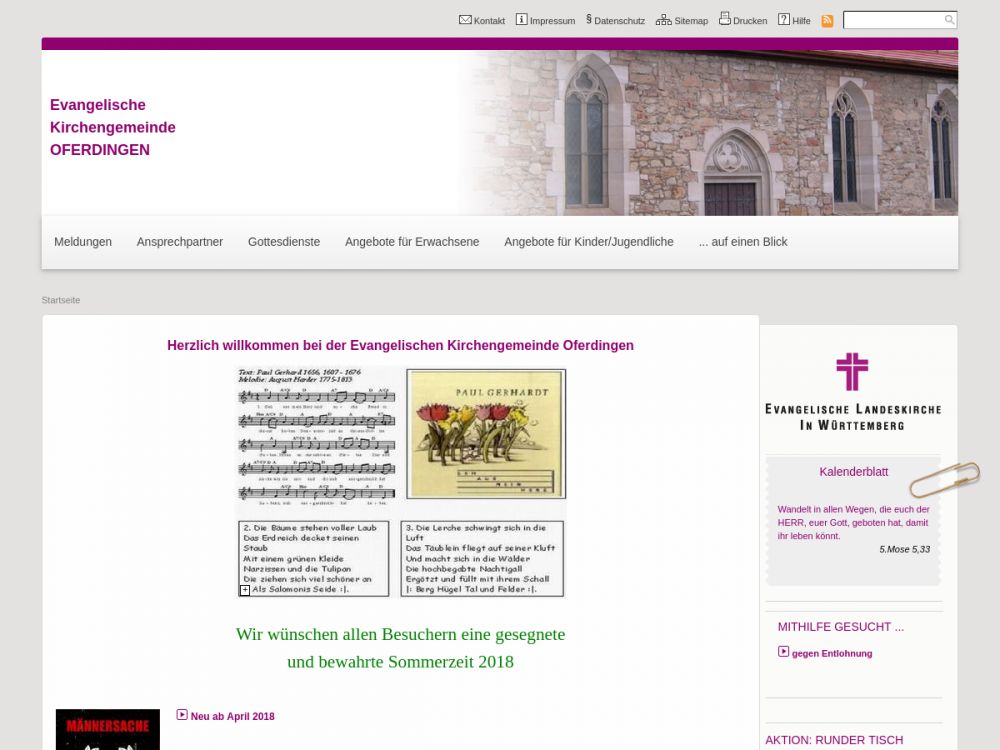The image size is (1000, 750).
Task: Expand the song image using plus icon
Action: coord(245,591)
